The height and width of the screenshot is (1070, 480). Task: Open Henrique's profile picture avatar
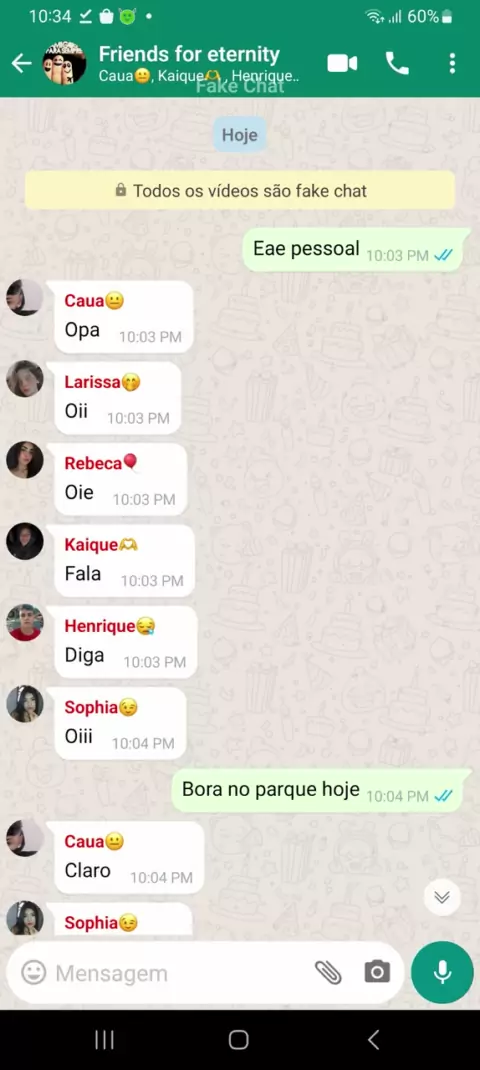point(25,622)
